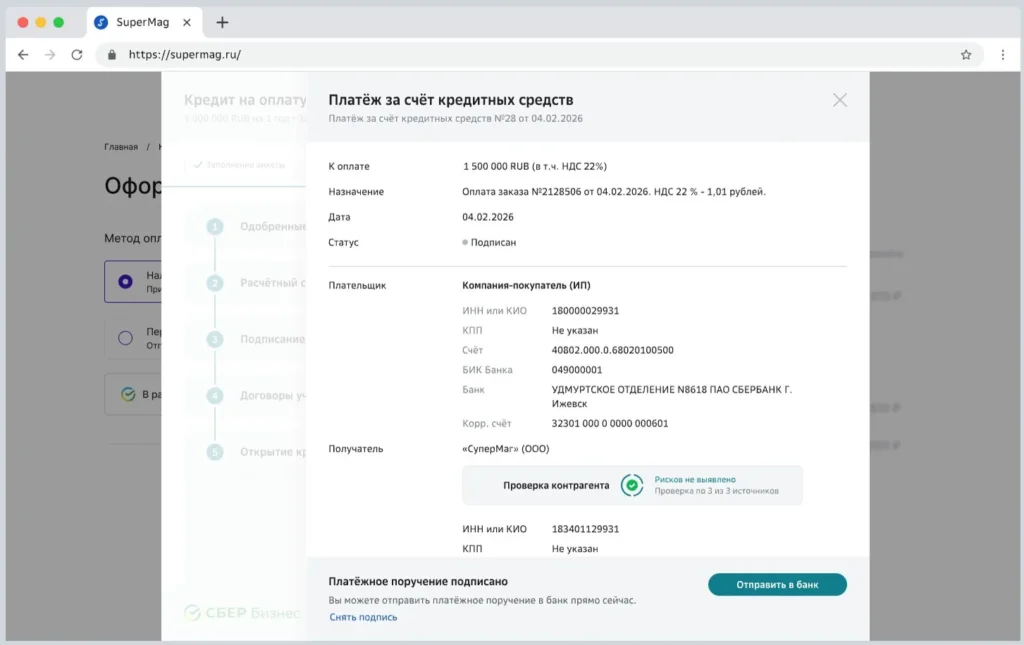The height and width of the screenshot is (645, 1024).
Task: Click the Главная breadcrumb link
Action: 121,147
